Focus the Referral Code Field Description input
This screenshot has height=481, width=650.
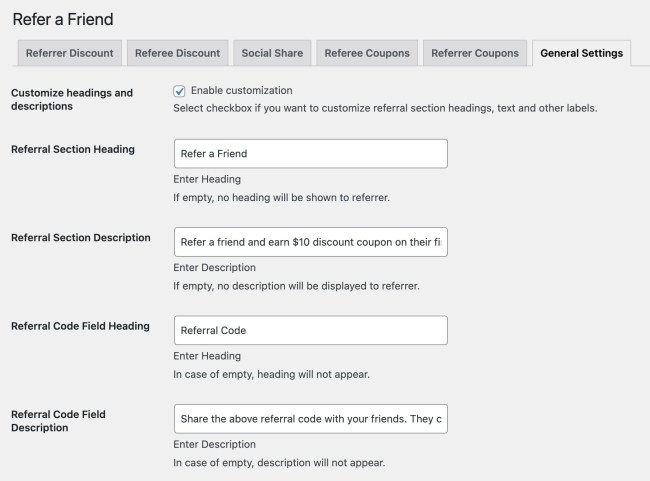click(310, 418)
